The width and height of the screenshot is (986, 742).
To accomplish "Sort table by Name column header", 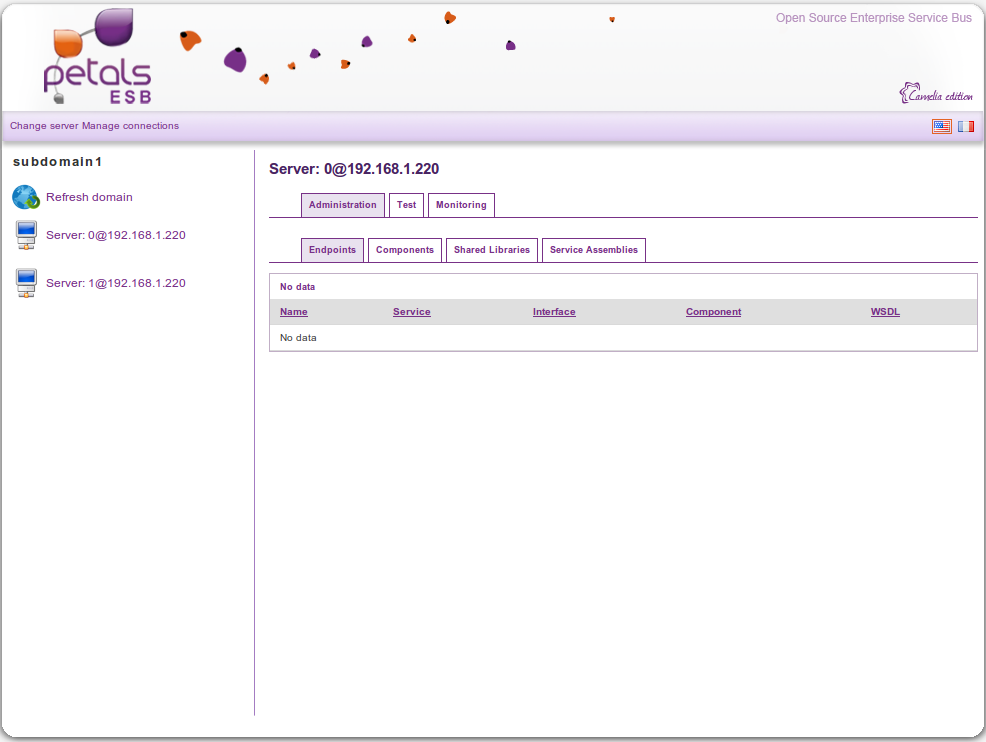I will pos(293,312).
